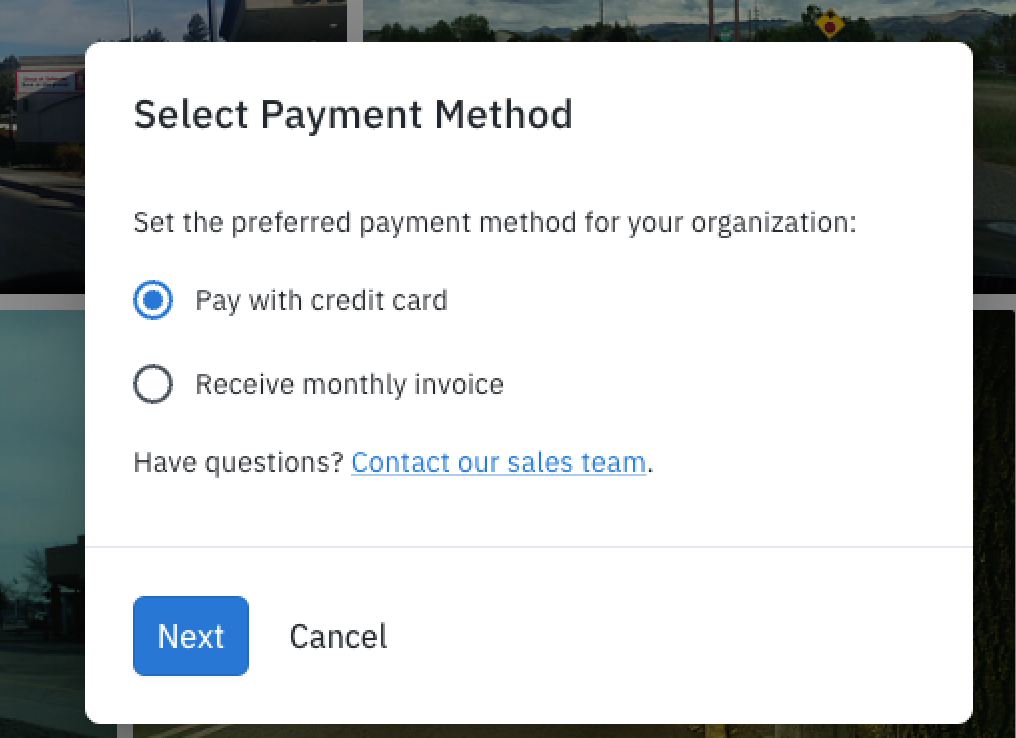Open the "Contact our sales team" link
The width and height of the screenshot is (1016, 738).
point(498,463)
